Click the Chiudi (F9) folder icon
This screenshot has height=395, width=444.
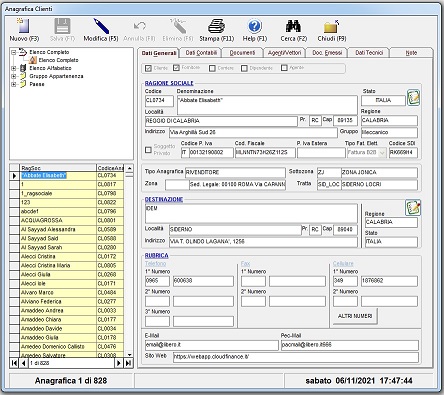click(332, 26)
